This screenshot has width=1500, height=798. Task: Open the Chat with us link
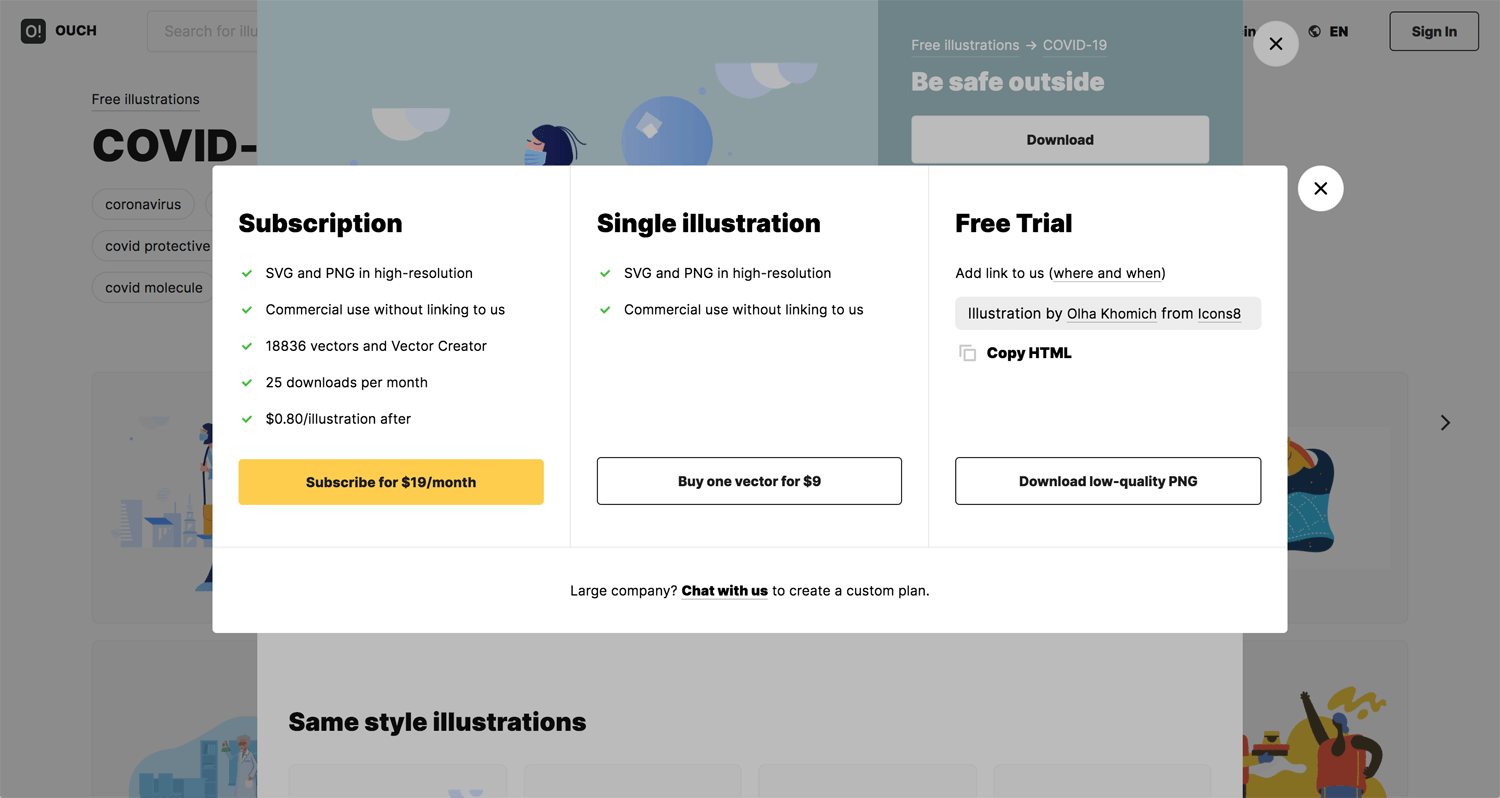point(724,591)
